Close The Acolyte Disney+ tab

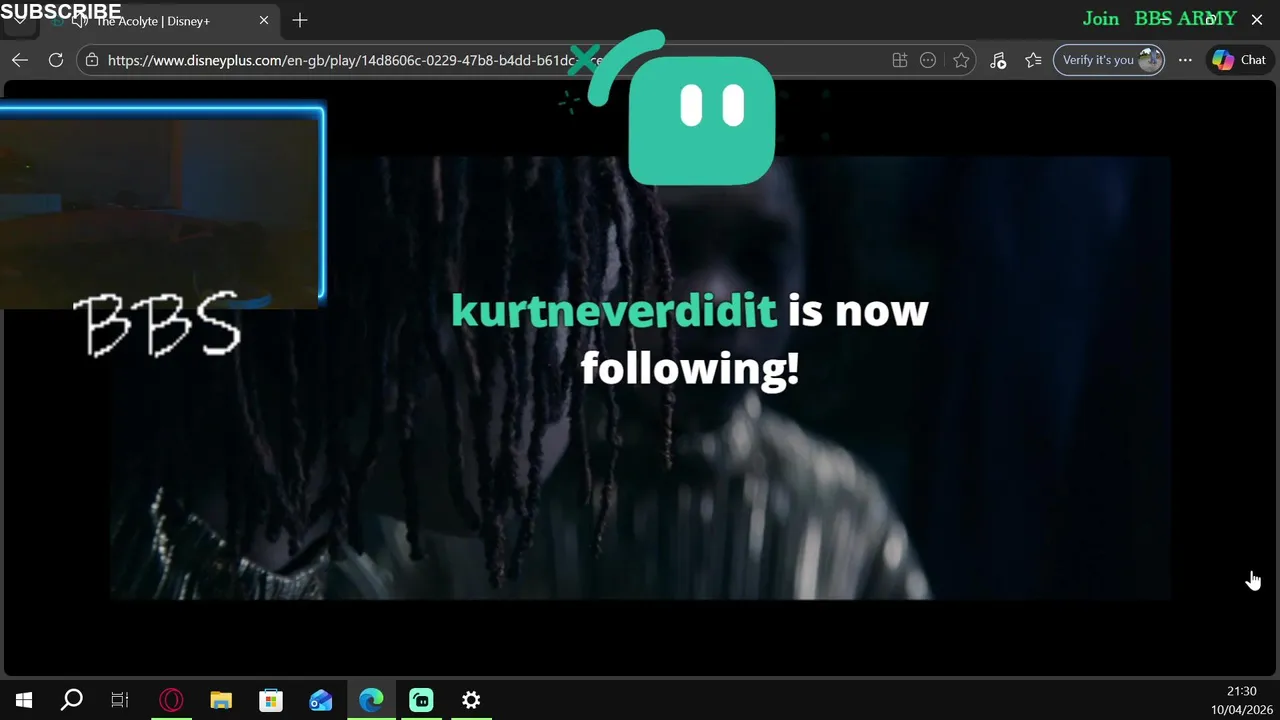[x=264, y=20]
